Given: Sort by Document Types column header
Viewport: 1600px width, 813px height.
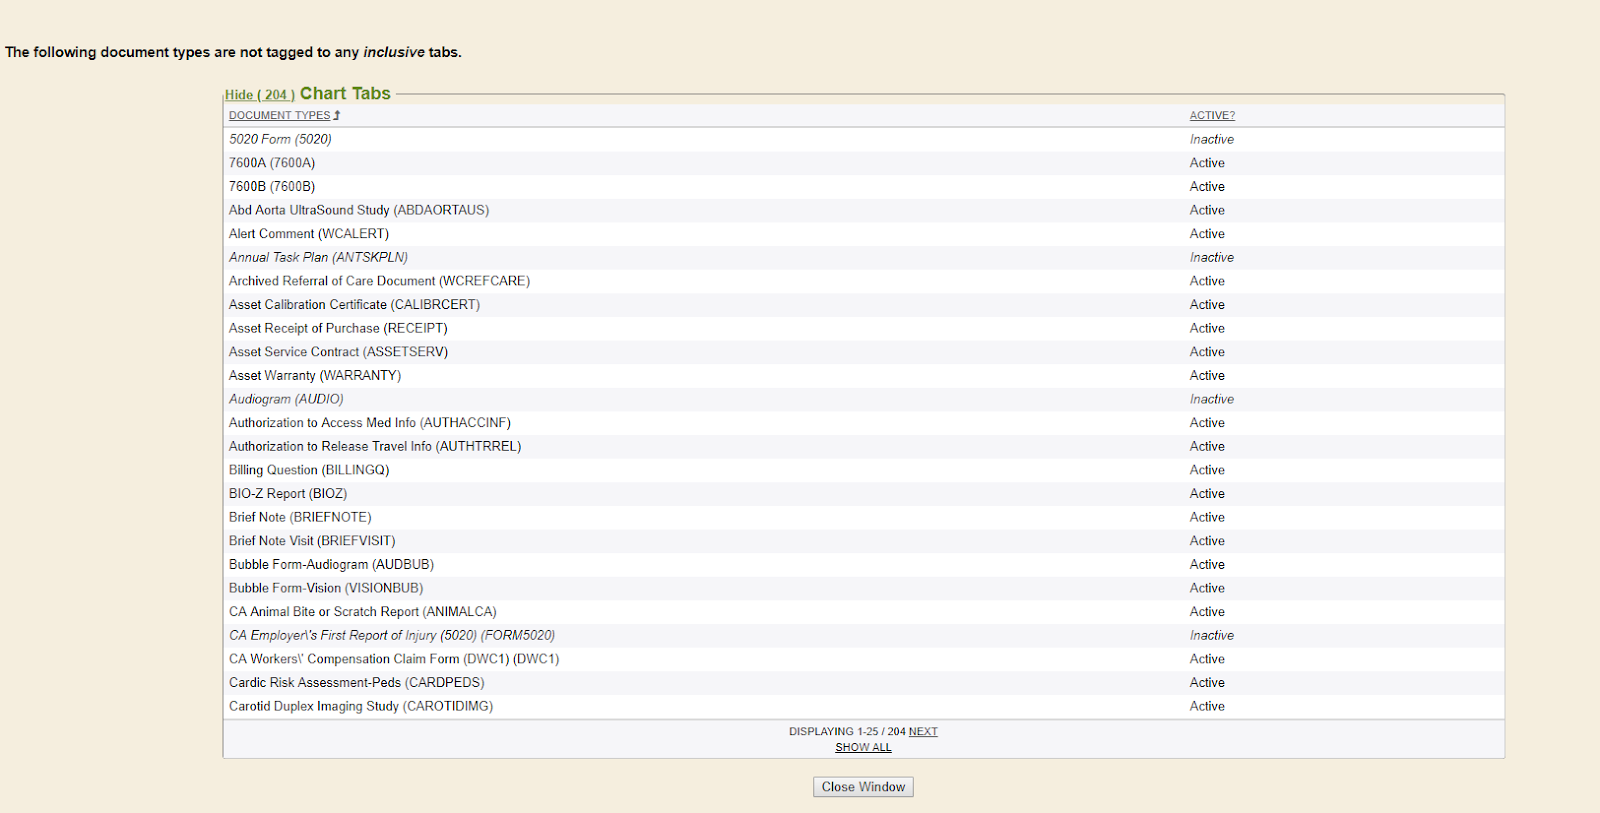Looking at the screenshot, I should 279,116.
